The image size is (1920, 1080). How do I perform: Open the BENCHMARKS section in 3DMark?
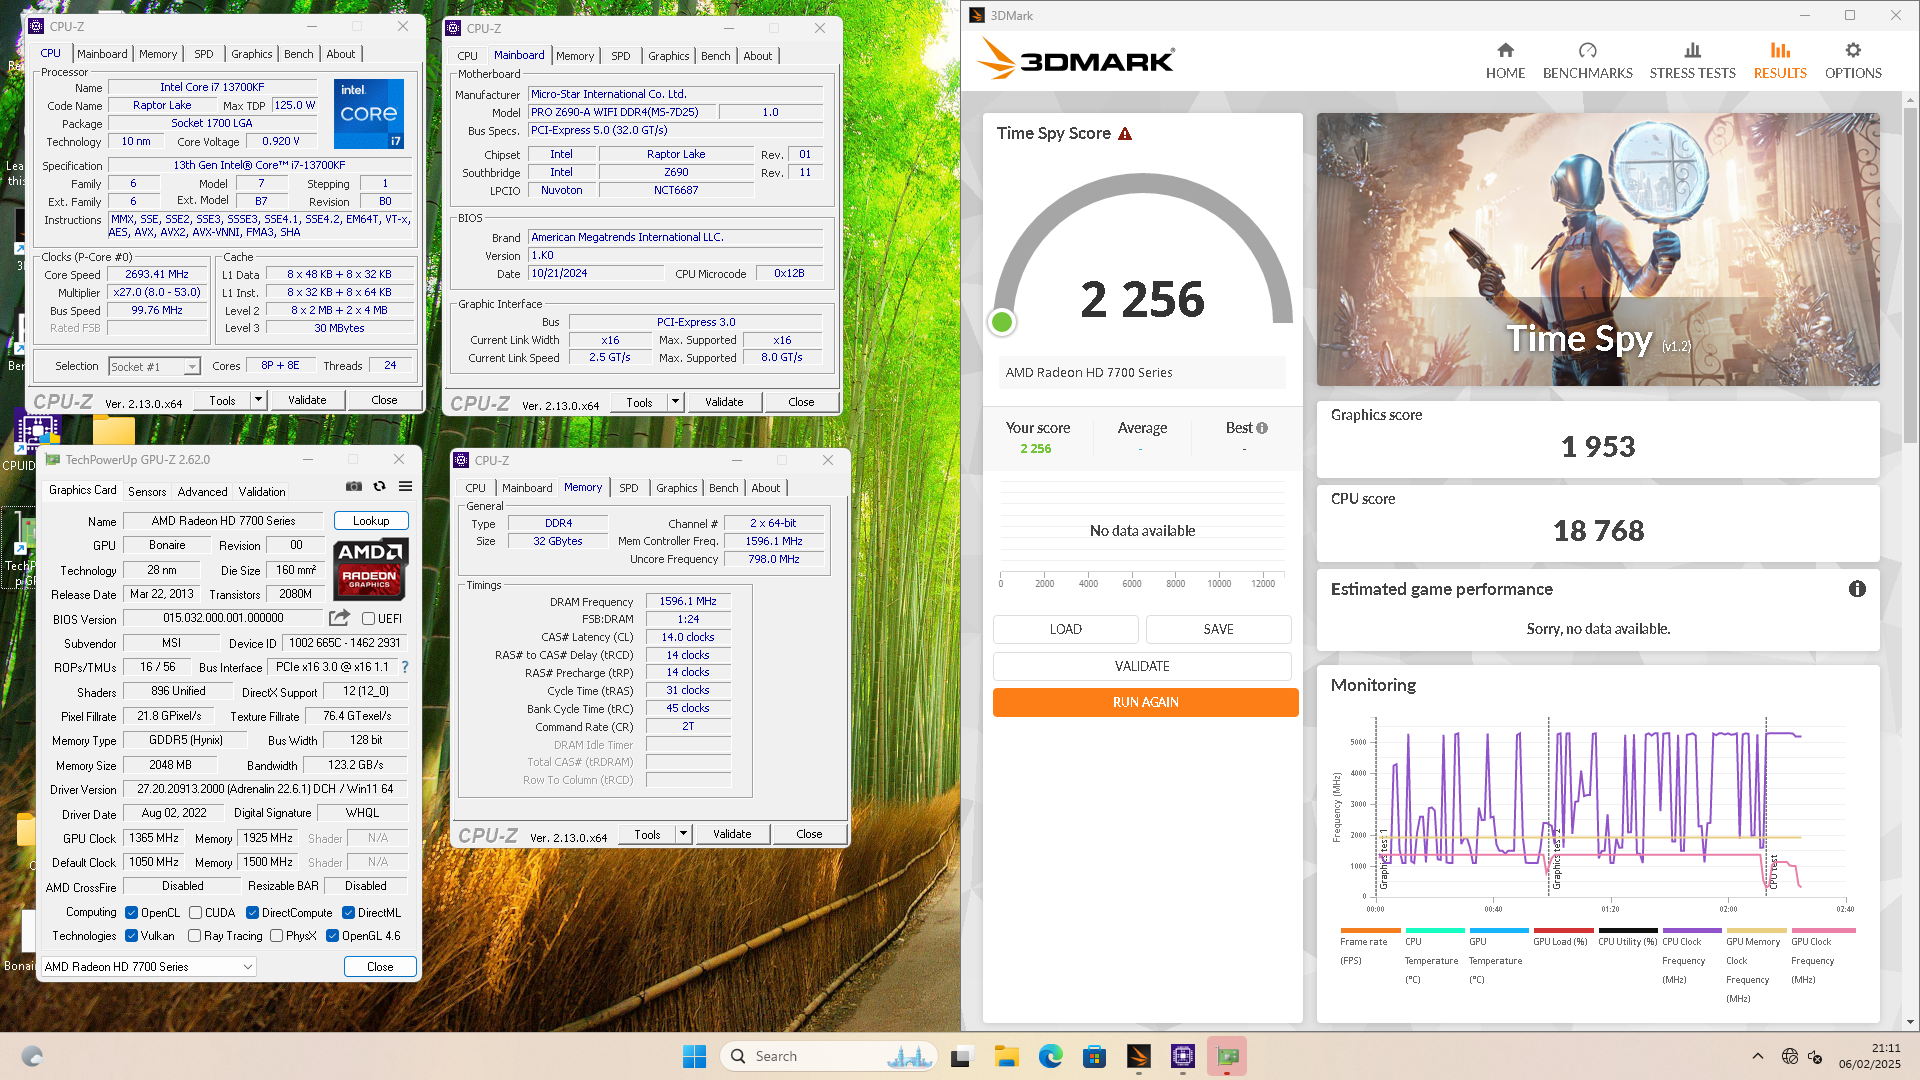tap(1587, 61)
